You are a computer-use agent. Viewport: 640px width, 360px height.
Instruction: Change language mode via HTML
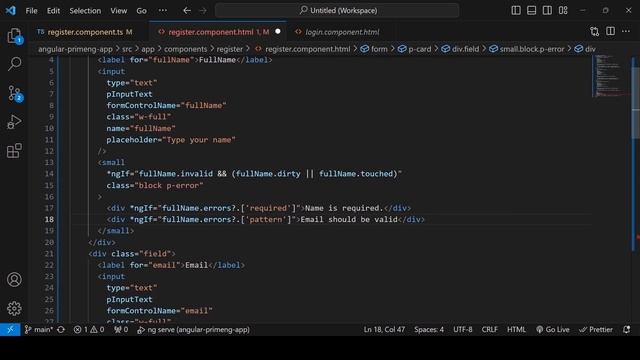coord(516,329)
